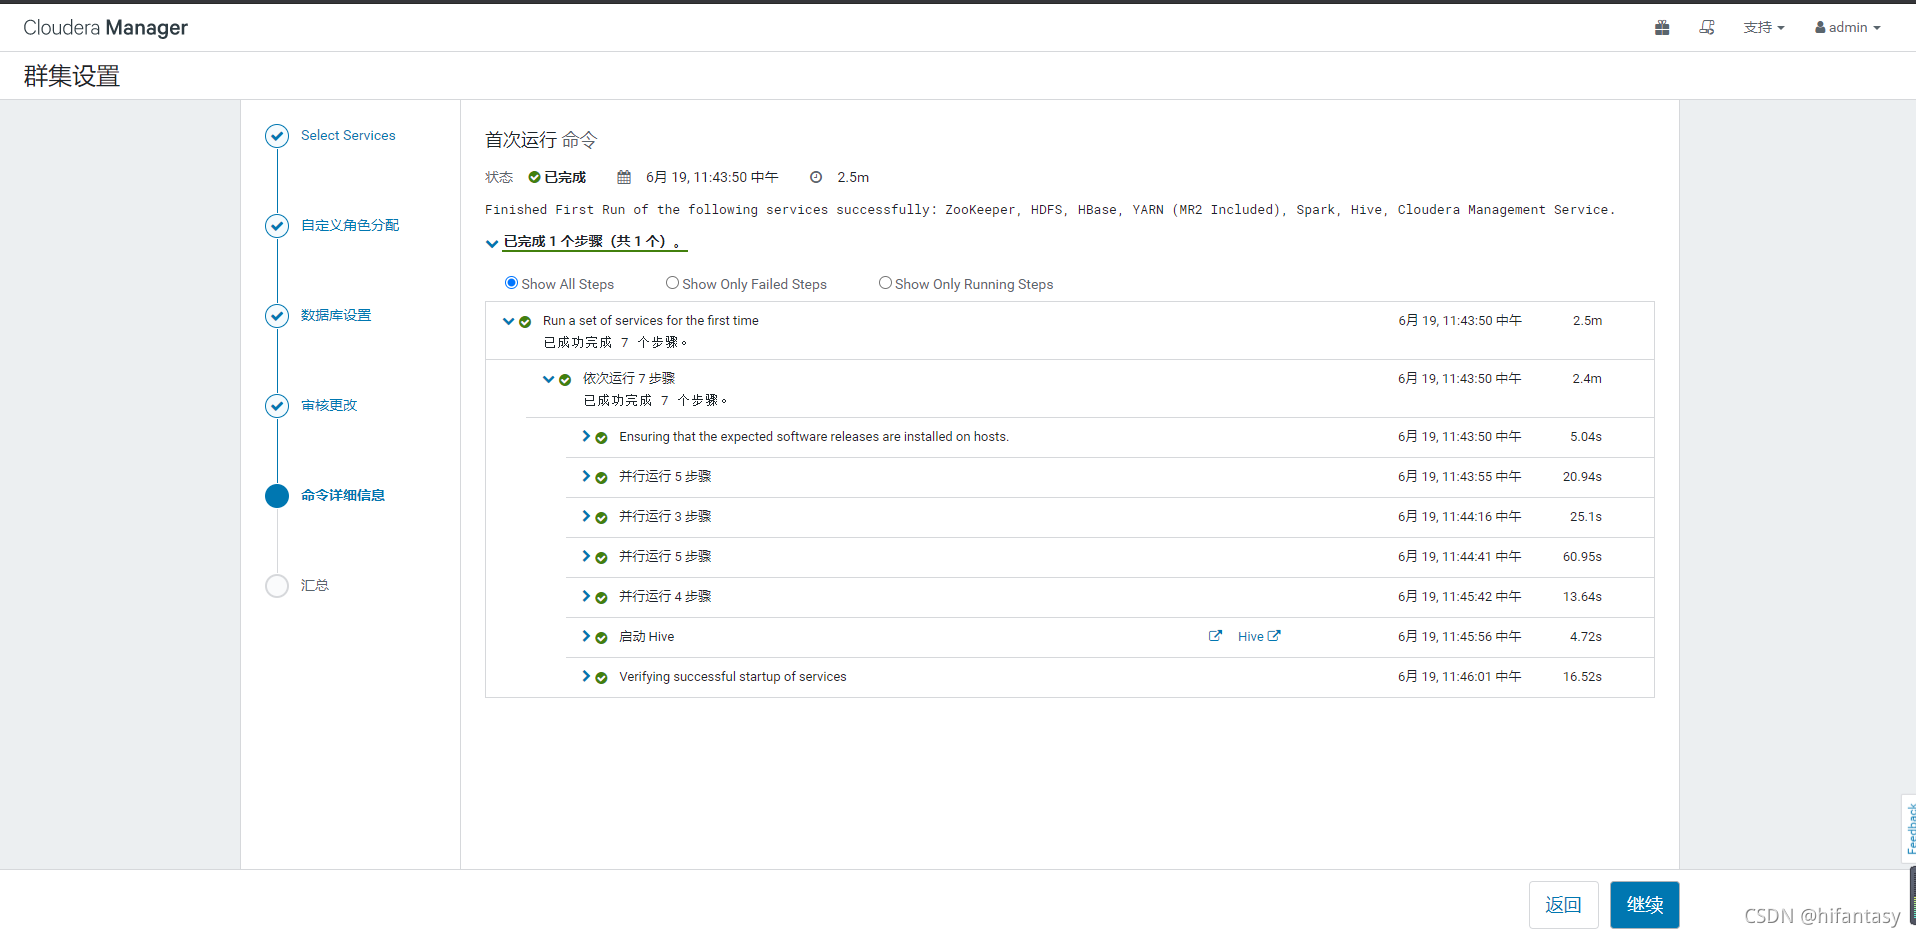Click the 审核更改 checkmark circle
The image size is (1916, 937).
tap(277, 406)
